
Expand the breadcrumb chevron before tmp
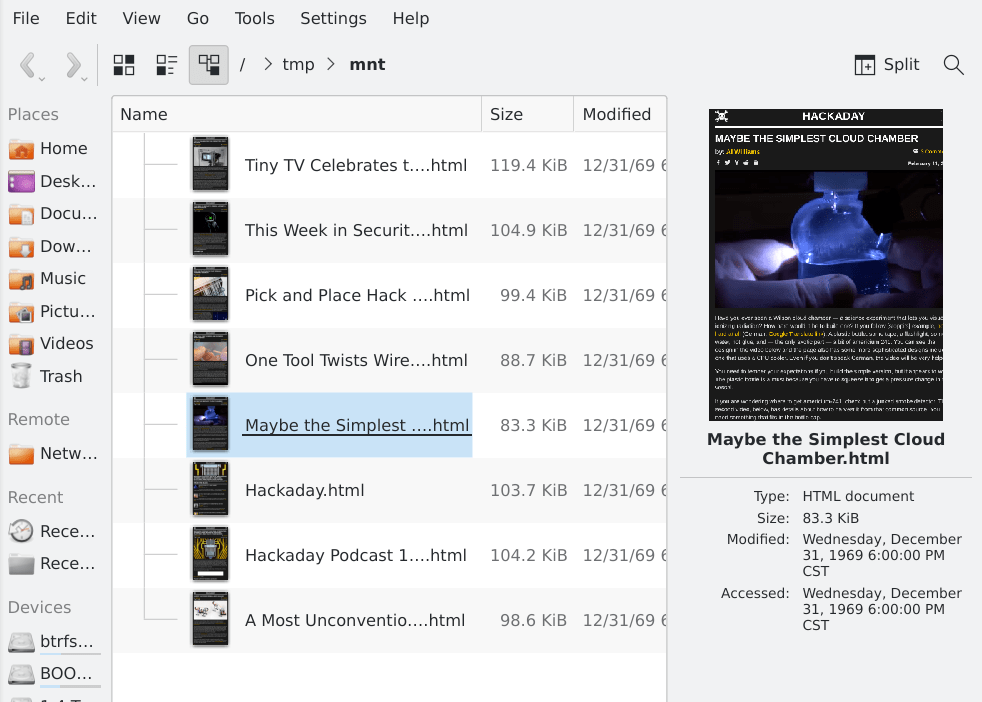[268, 65]
